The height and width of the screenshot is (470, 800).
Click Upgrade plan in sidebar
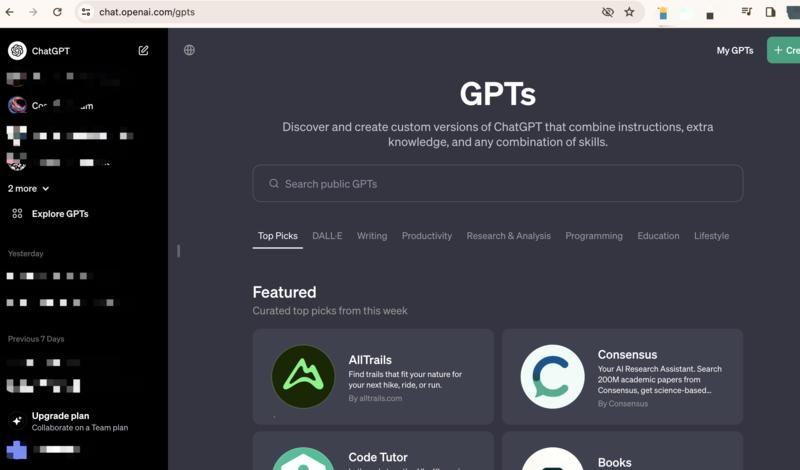60,416
